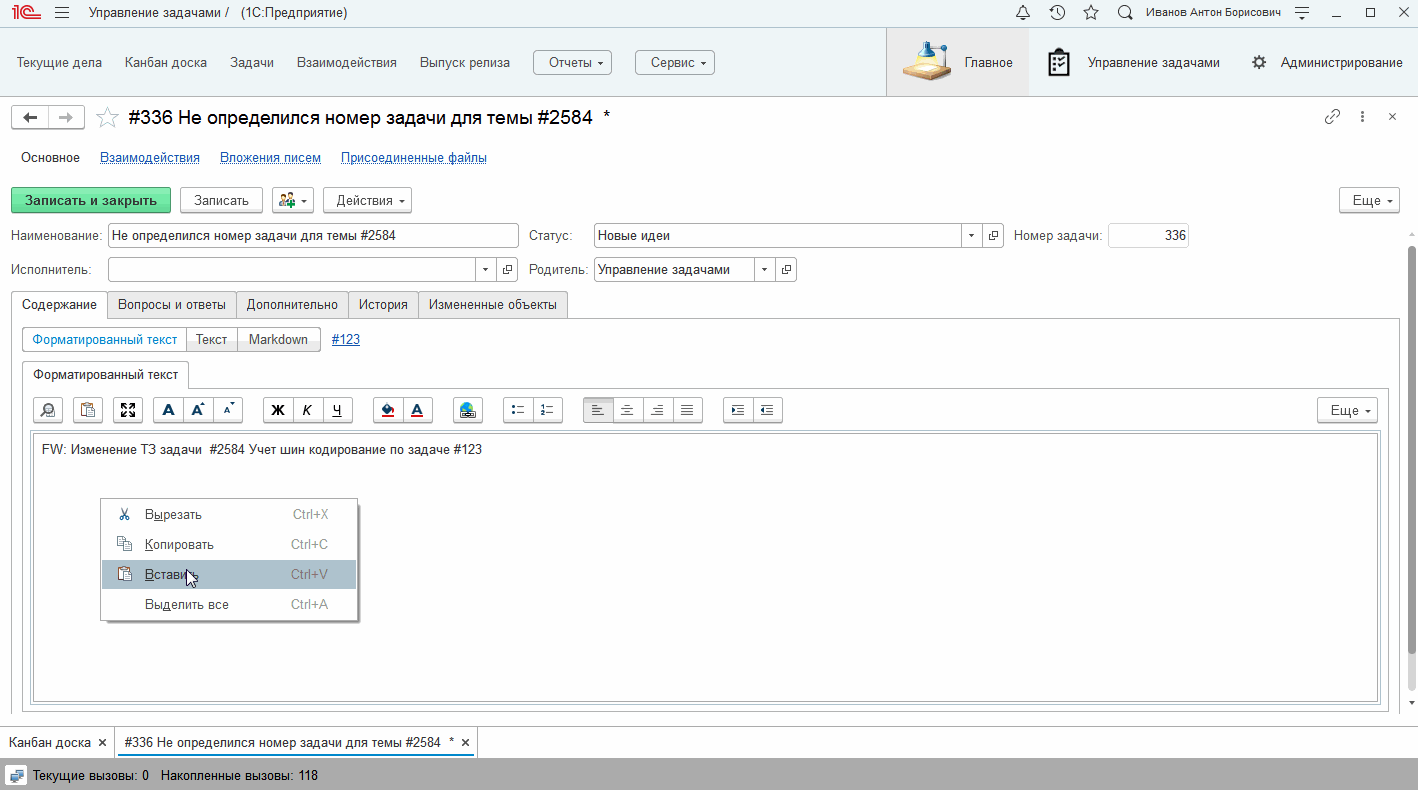Switch to История tab

pos(384,305)
